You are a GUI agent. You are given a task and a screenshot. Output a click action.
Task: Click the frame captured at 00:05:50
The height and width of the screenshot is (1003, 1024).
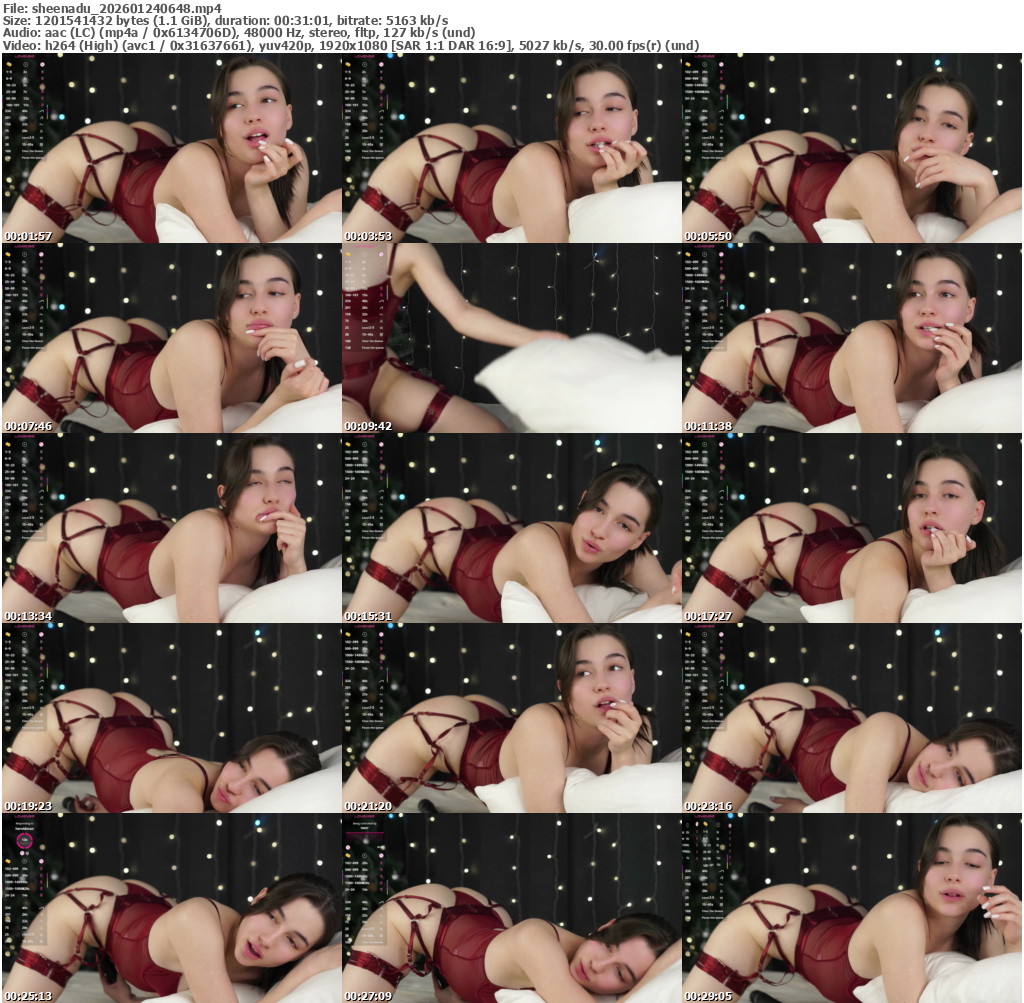[x=851, y=148]
